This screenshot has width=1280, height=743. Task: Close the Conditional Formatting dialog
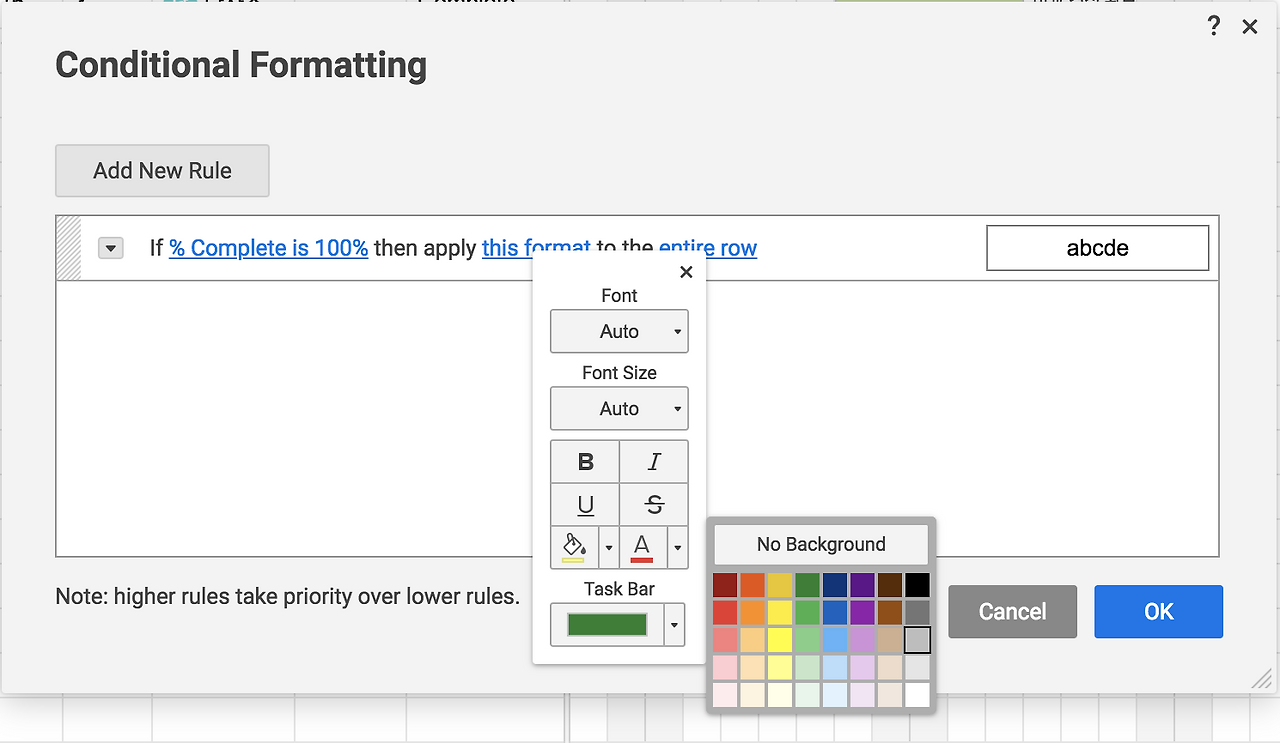[x=1250, y=27]
